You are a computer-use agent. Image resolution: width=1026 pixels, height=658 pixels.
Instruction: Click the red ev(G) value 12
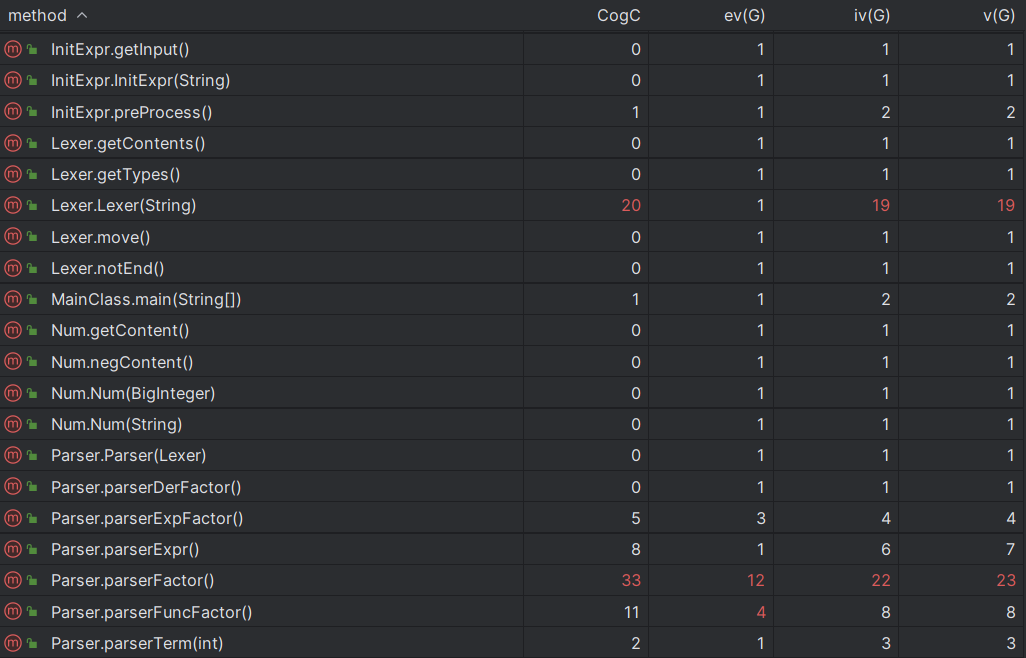tap(756, 580)
